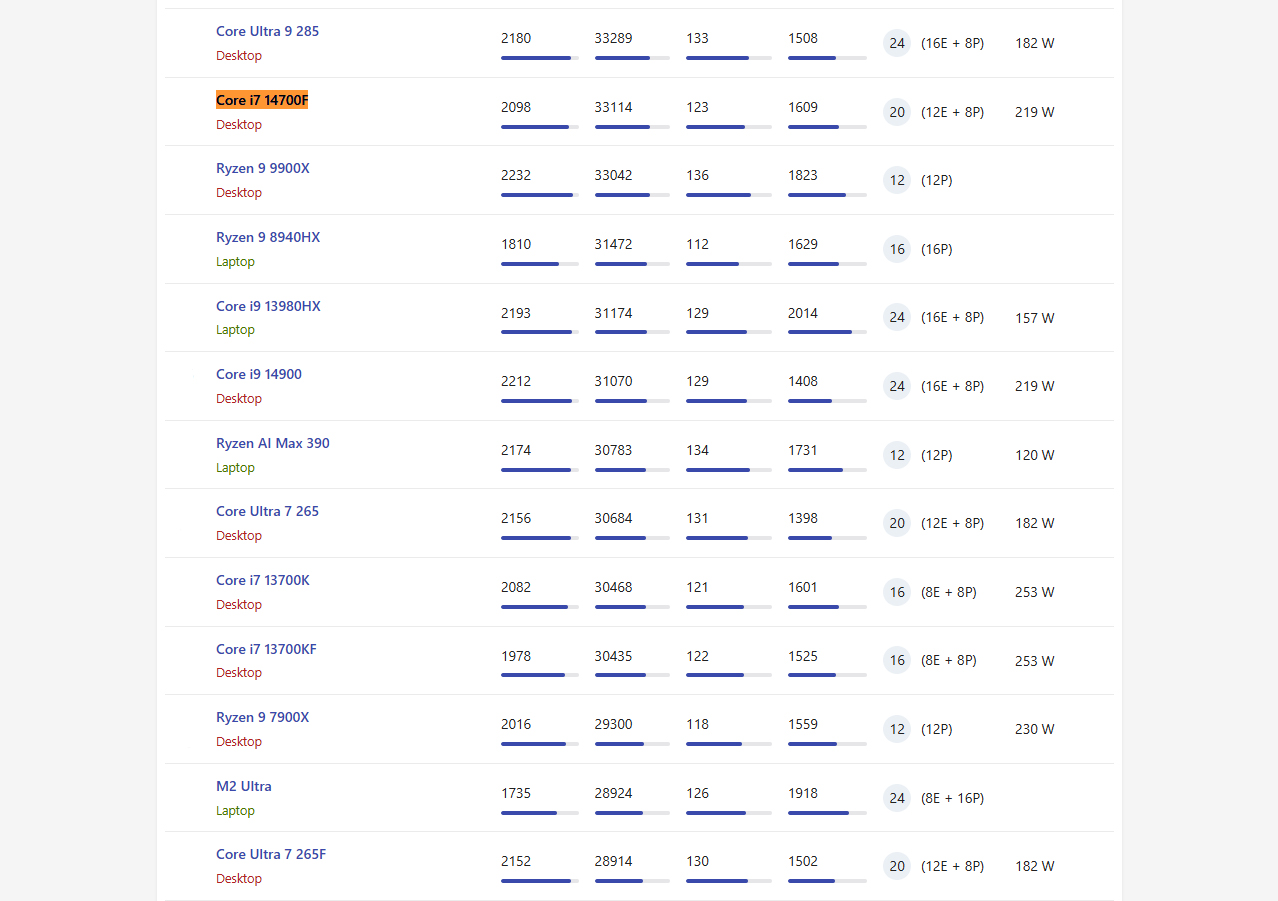Open the Core i7 13700KF link

pyautogui.click(x=266, y=649)
